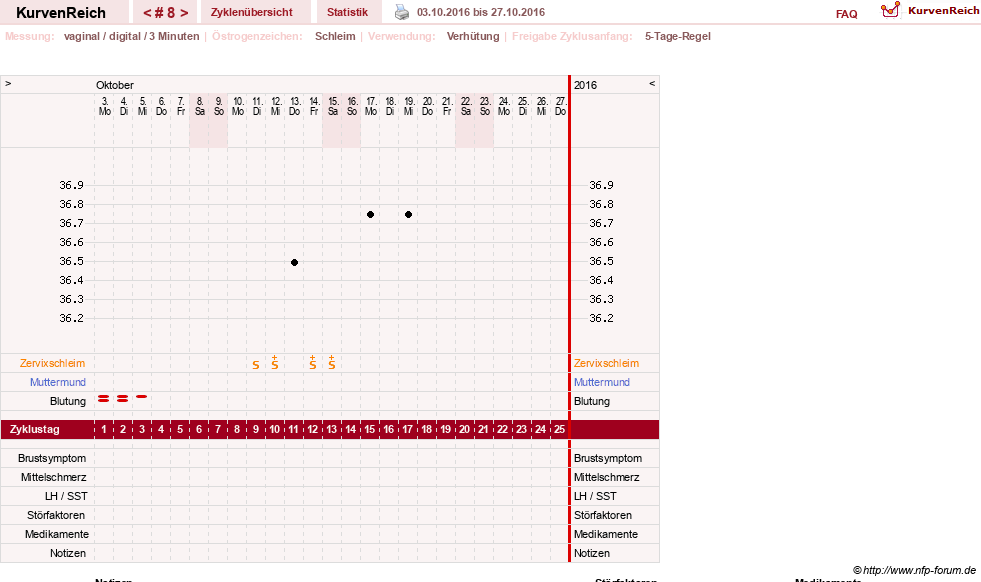Open the nfp-forum.de link
The width and height of the screenshot is (981, 582).
pos(914,570)
